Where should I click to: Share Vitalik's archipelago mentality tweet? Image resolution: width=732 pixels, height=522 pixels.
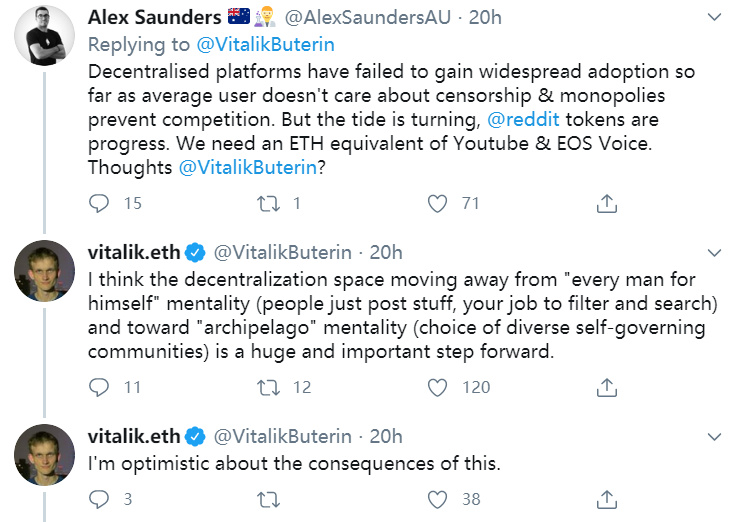[605, 387]
